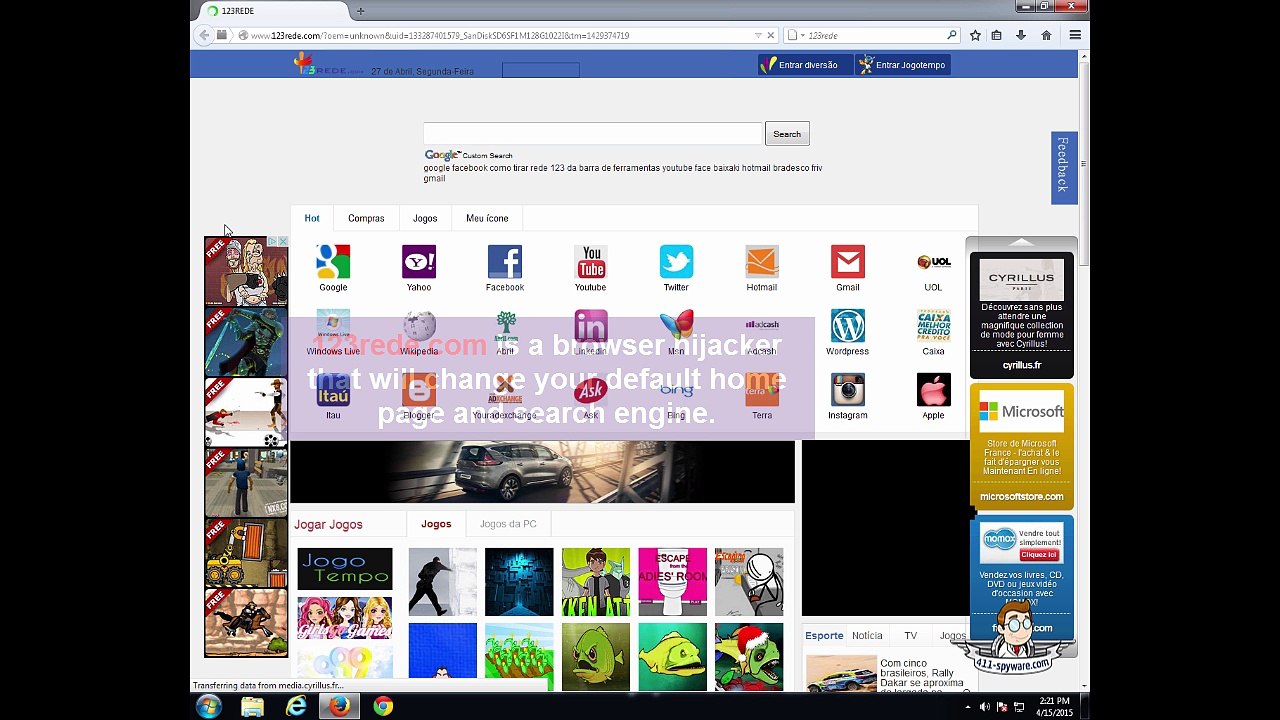The height and width of the screenshot is (720, 1280).
Task: Select the Esporte news tab
Action: (x=825, y=635)
